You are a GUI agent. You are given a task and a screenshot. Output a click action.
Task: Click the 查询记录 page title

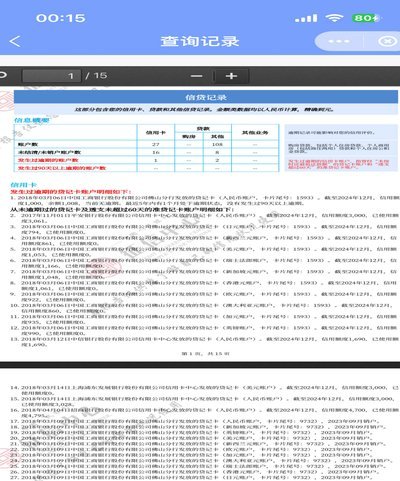pos(200,41)
